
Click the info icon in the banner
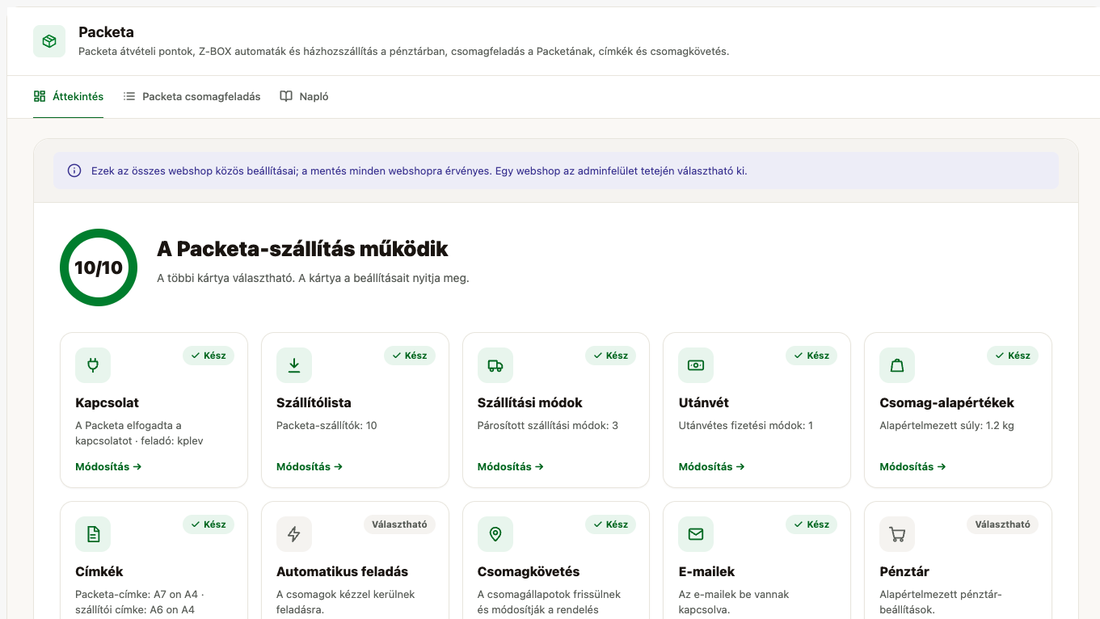tap(74, 171)
